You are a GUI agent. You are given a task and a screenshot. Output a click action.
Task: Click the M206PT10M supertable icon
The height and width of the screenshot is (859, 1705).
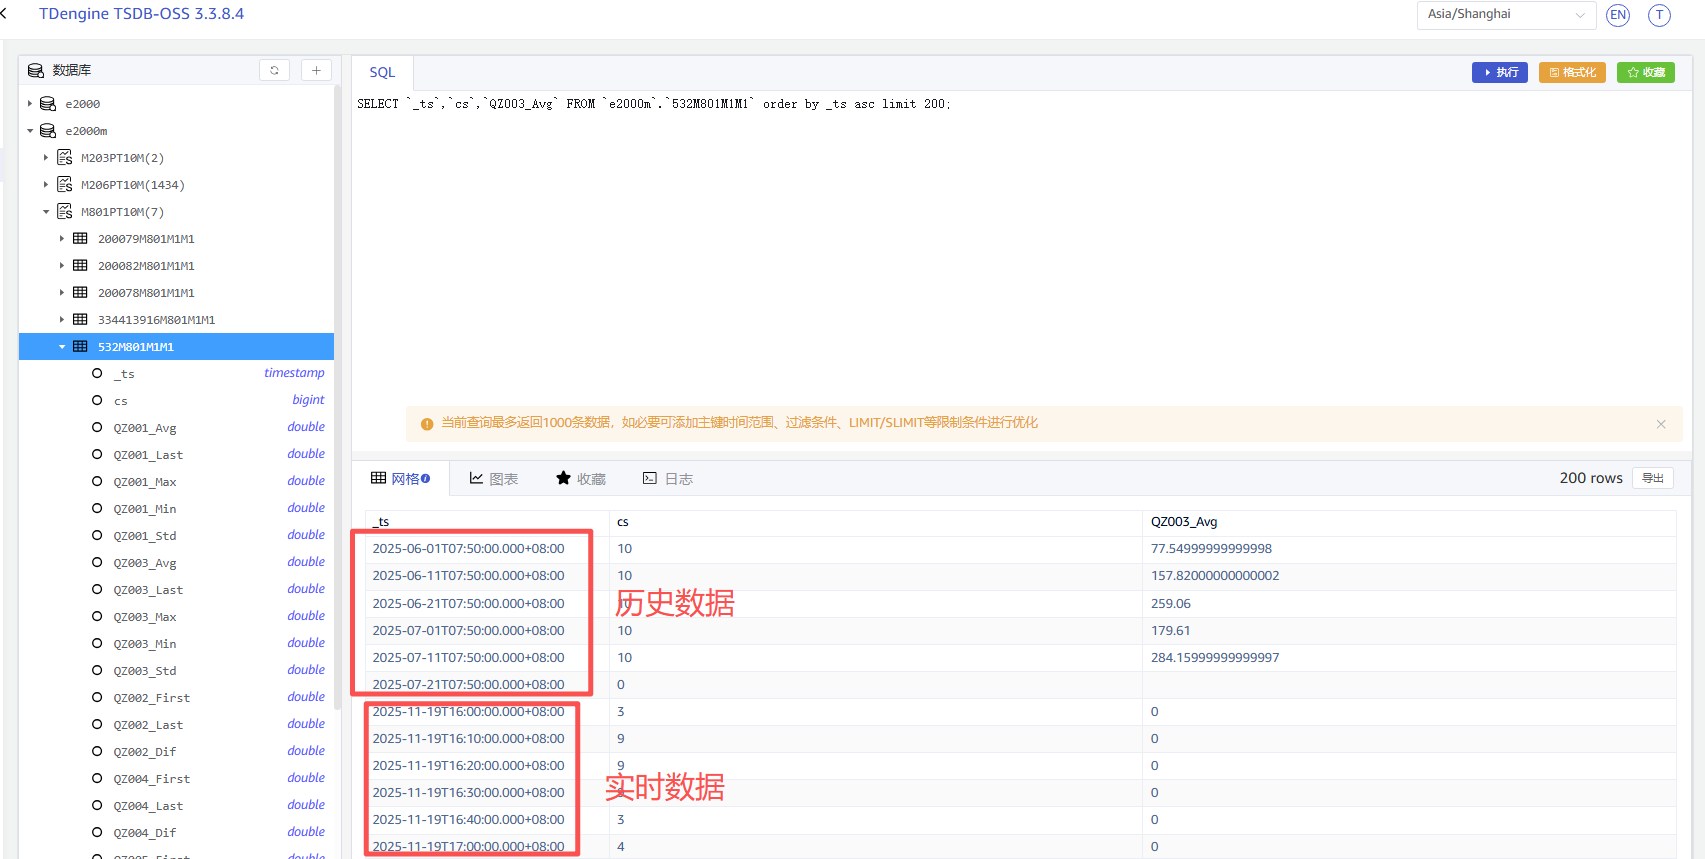coord(65,185)
